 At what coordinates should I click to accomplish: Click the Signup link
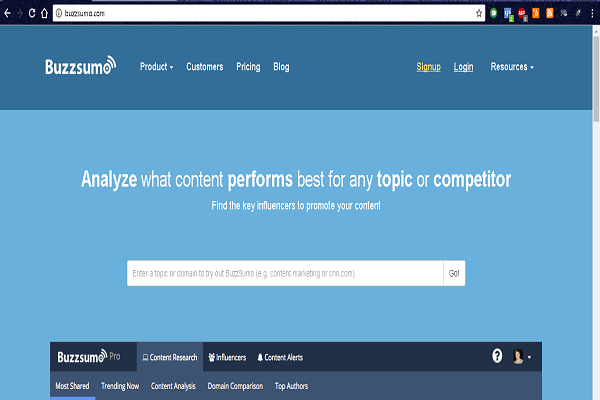tap(429, 67)
